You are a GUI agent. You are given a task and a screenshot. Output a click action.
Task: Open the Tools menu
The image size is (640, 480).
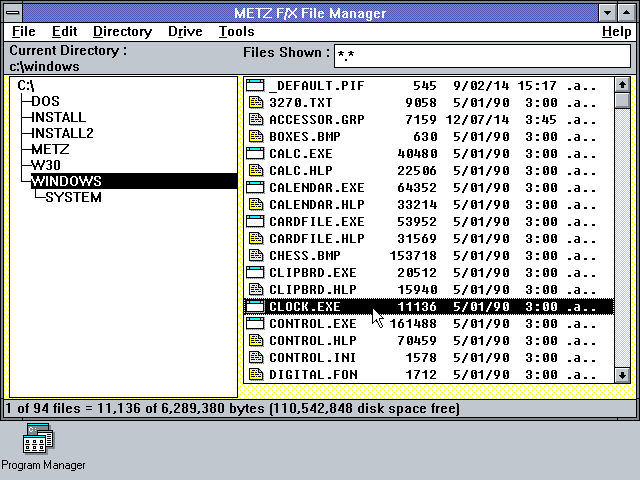pyautogui.click(x=236, y=31)
